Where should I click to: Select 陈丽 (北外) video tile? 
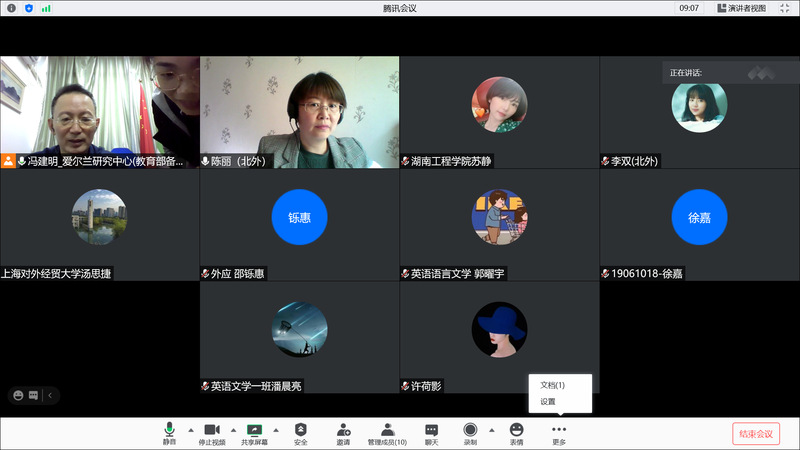(x=299, y=111)
